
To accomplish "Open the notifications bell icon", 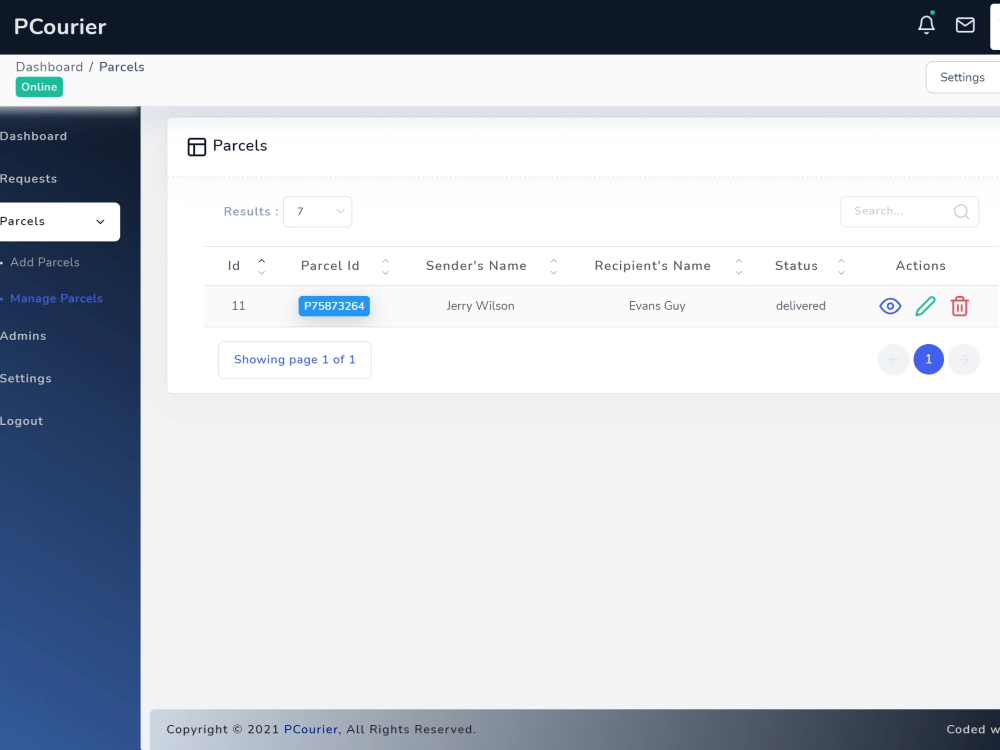I will [x=926, y=24].
